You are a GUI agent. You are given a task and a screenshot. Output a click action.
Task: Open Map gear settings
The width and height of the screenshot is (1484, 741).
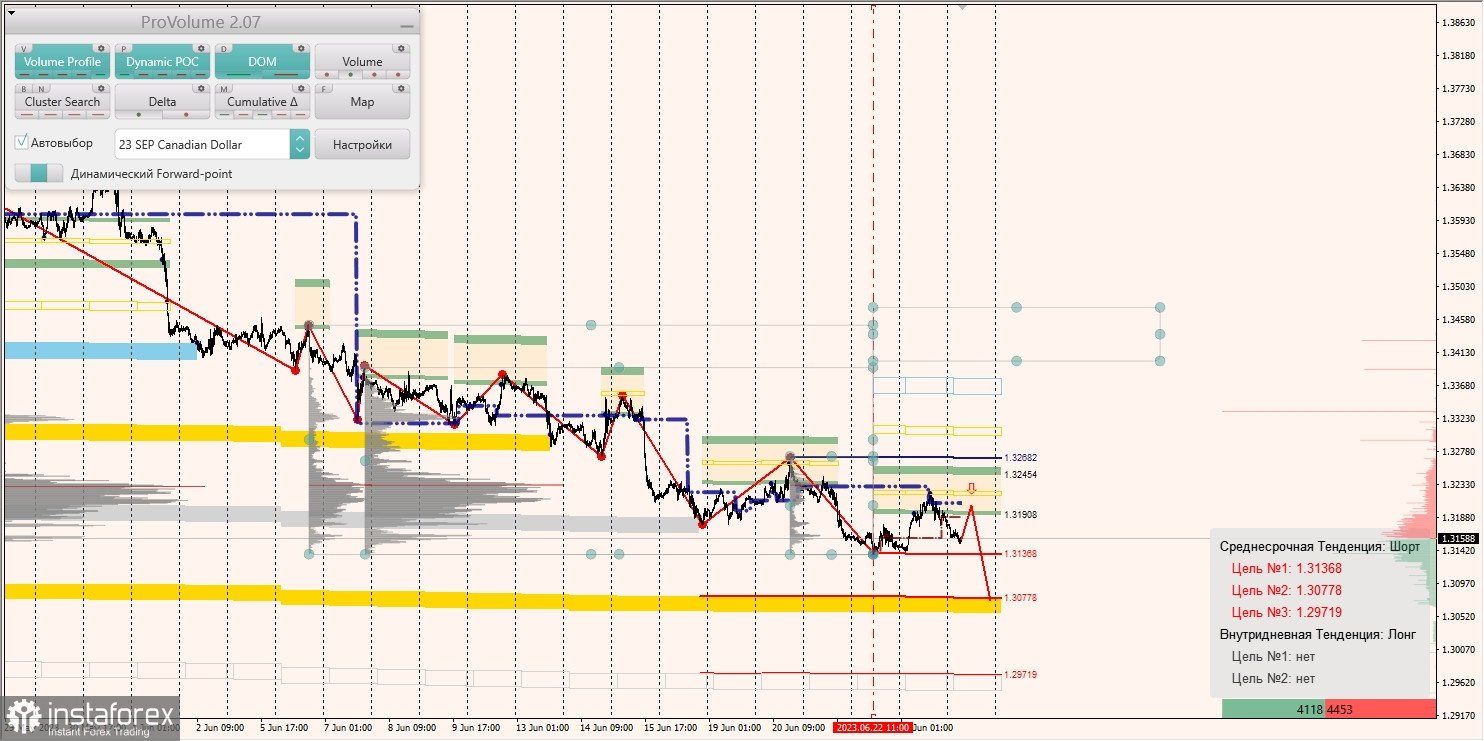point(400,88)
